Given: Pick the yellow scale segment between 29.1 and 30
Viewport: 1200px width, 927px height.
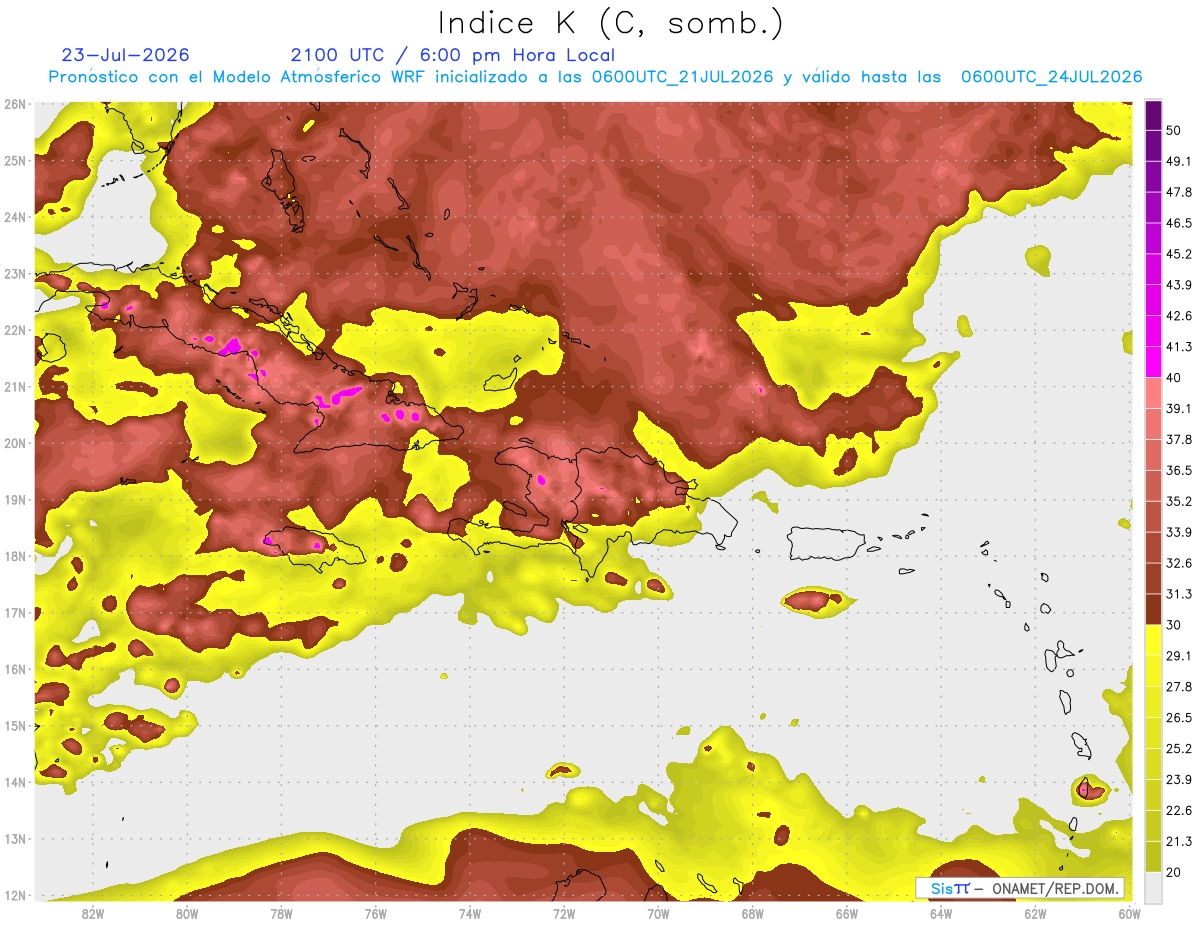Looking at the screenshot, I should click(1153, 640).
